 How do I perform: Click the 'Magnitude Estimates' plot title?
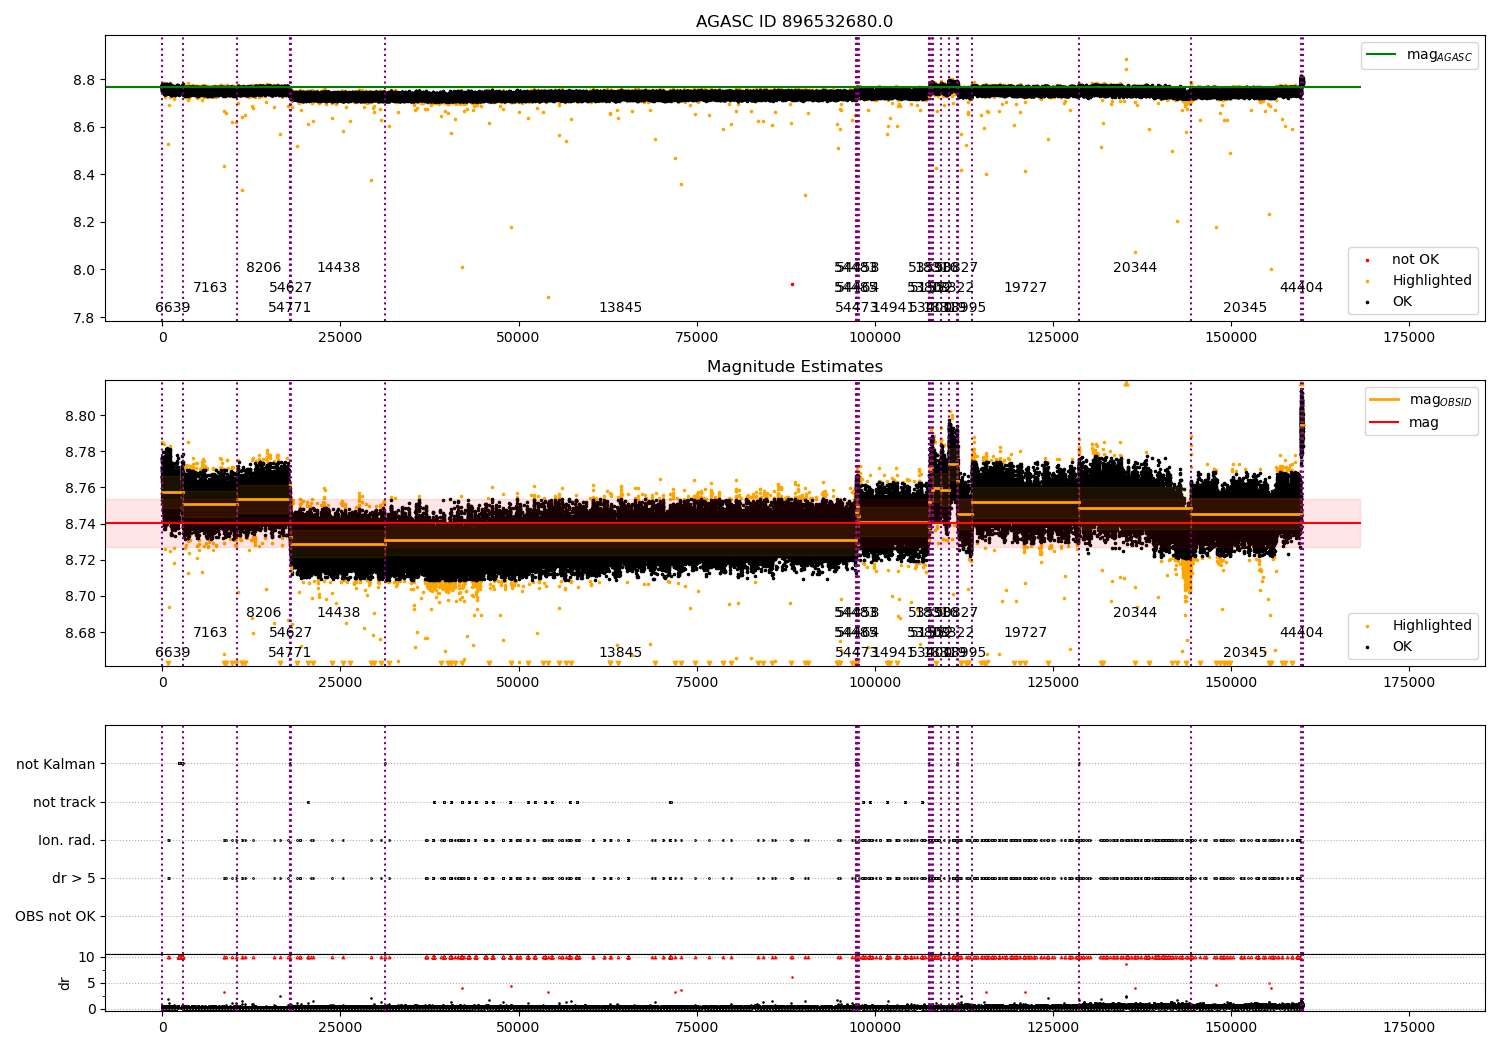click(x=794, y=367)
